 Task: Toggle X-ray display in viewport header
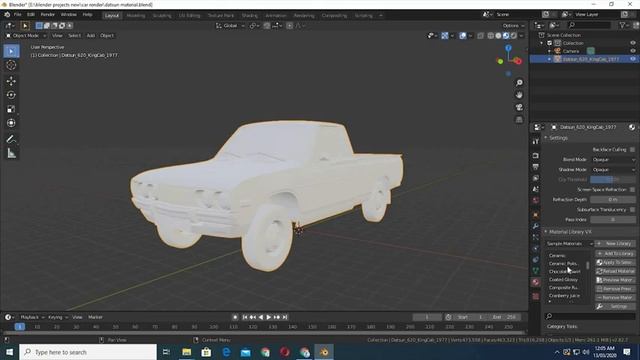[x=480, y=36]
